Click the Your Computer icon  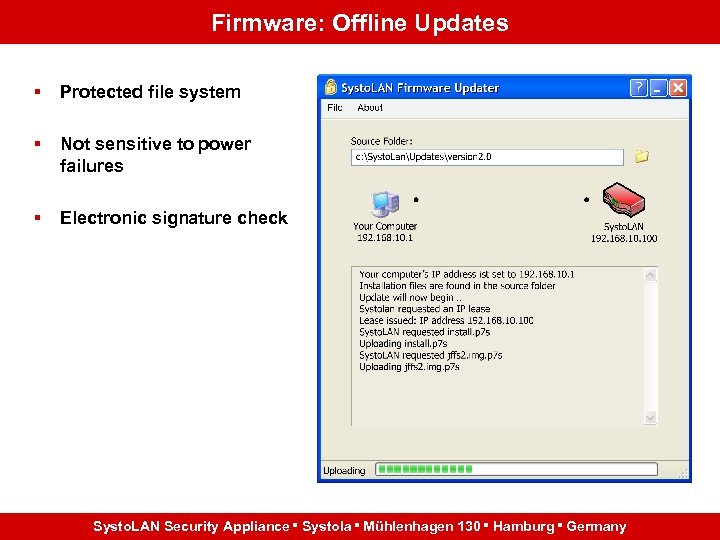tap(385, 204)
